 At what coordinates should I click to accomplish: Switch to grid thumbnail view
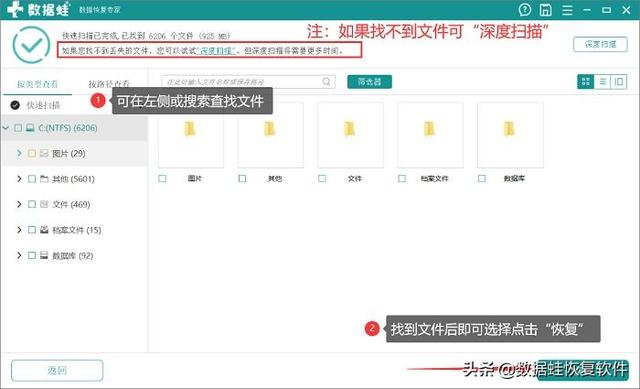[585, 82]
